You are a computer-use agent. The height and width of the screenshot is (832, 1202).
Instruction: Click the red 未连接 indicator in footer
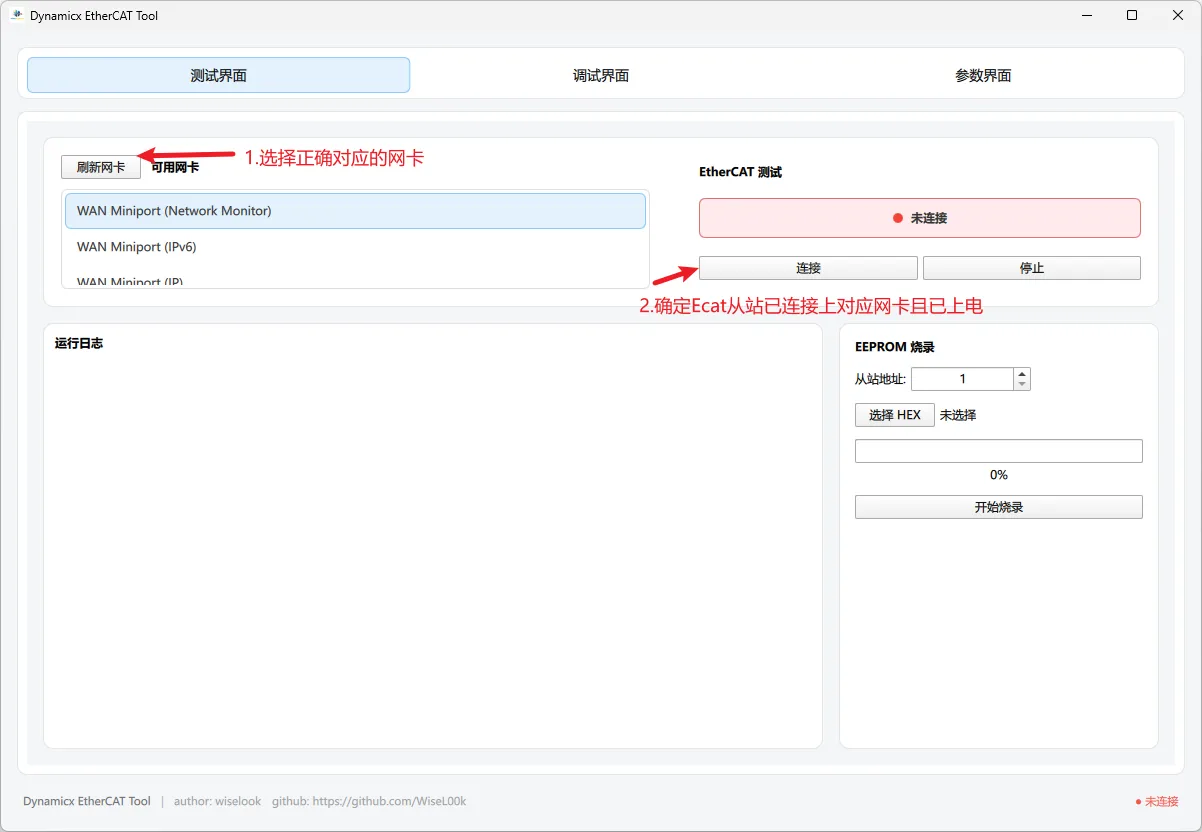[1157, 801]
